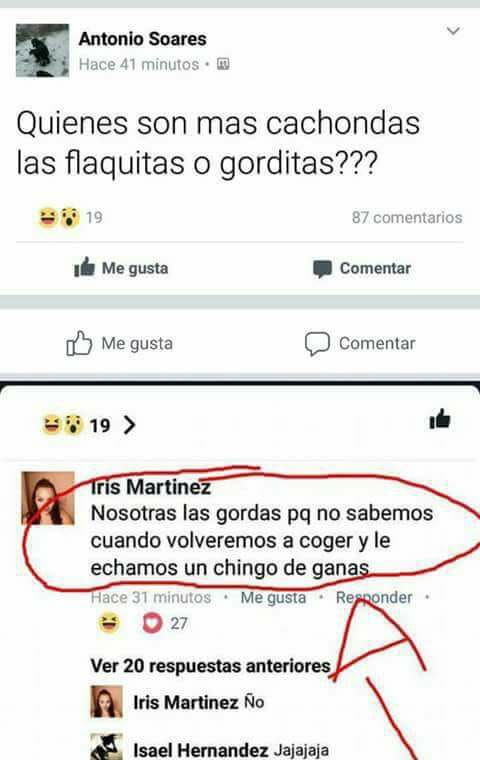Open the post audience icon next to timestamp

tap(223, 64)
